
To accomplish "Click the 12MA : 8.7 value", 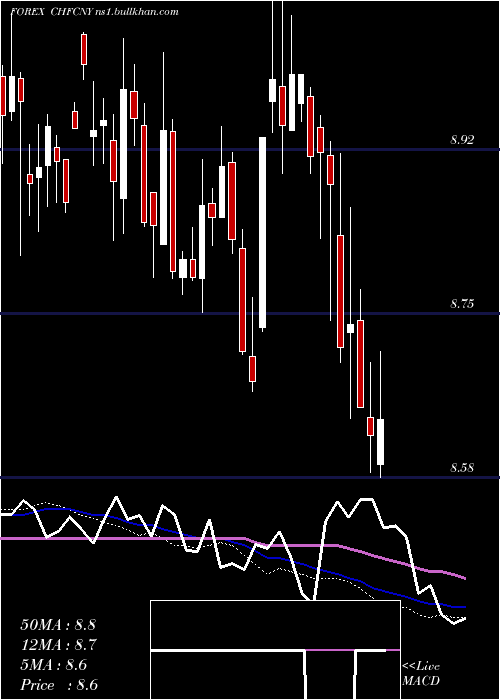I will point(58,645).
